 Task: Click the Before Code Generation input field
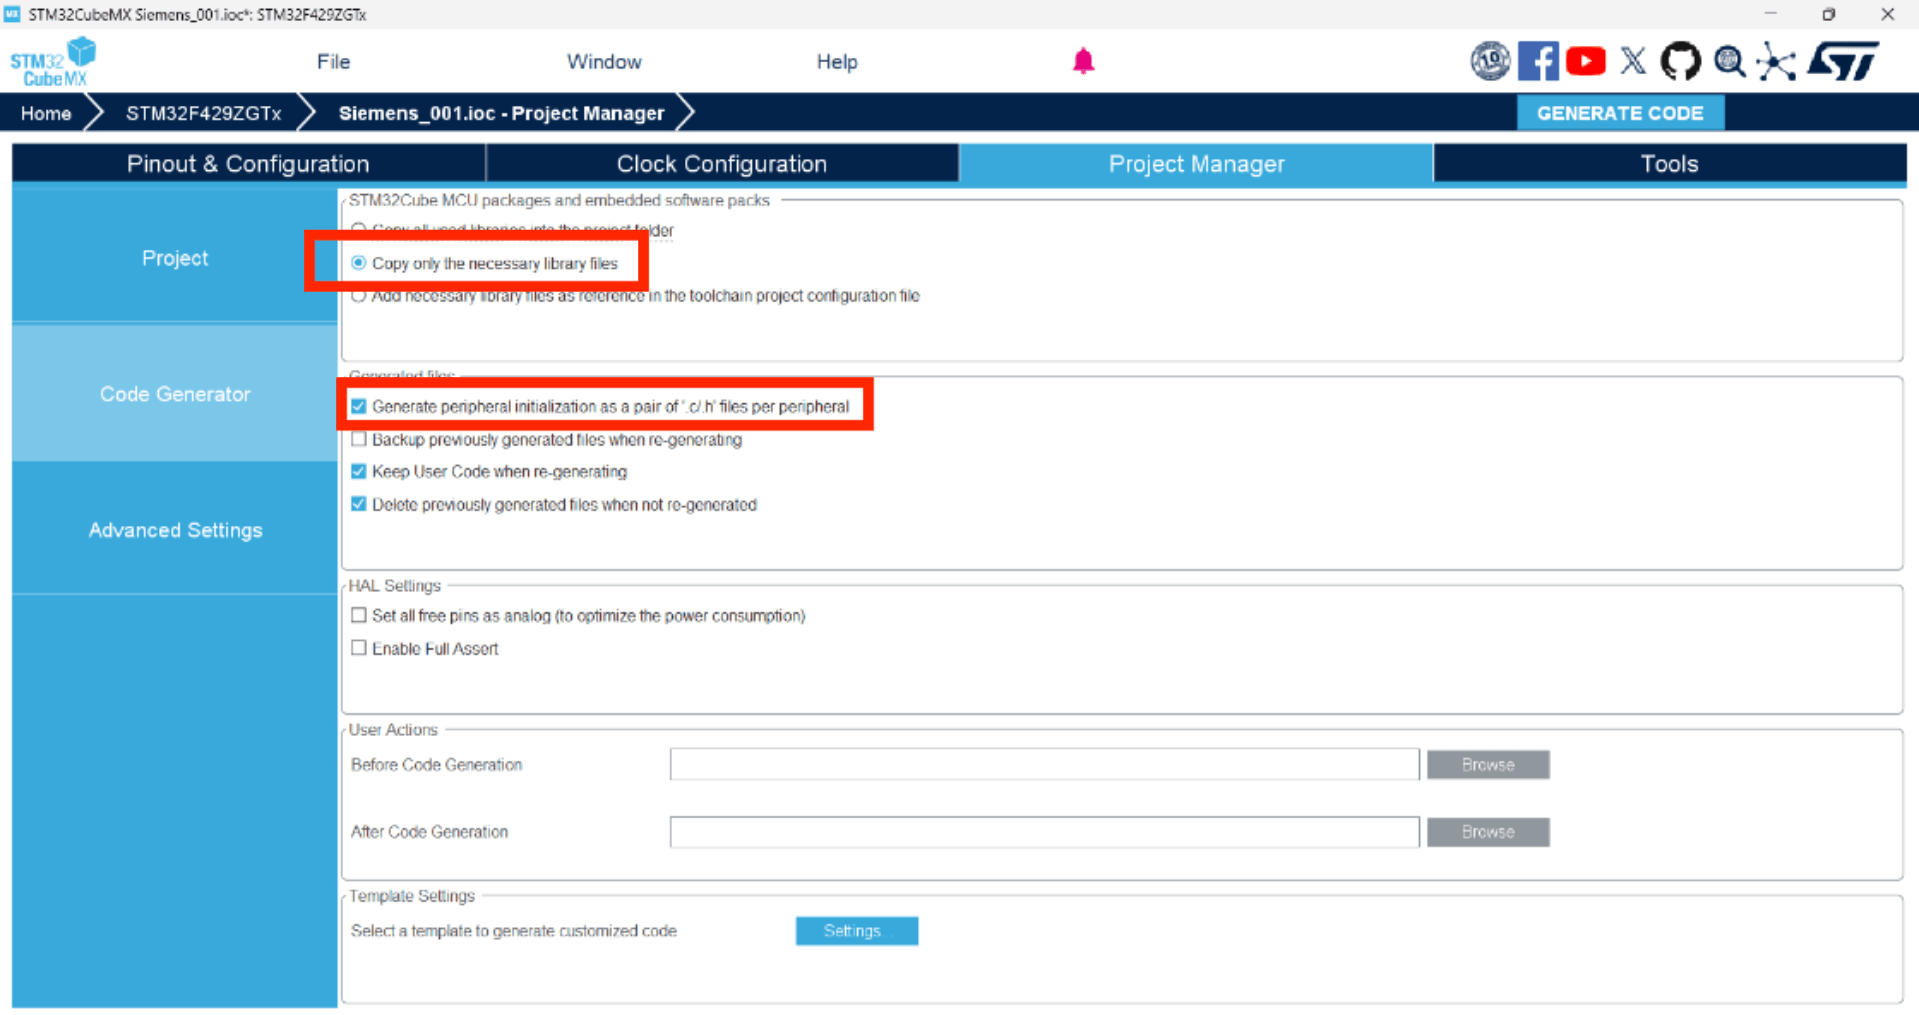click(1044, 765)
